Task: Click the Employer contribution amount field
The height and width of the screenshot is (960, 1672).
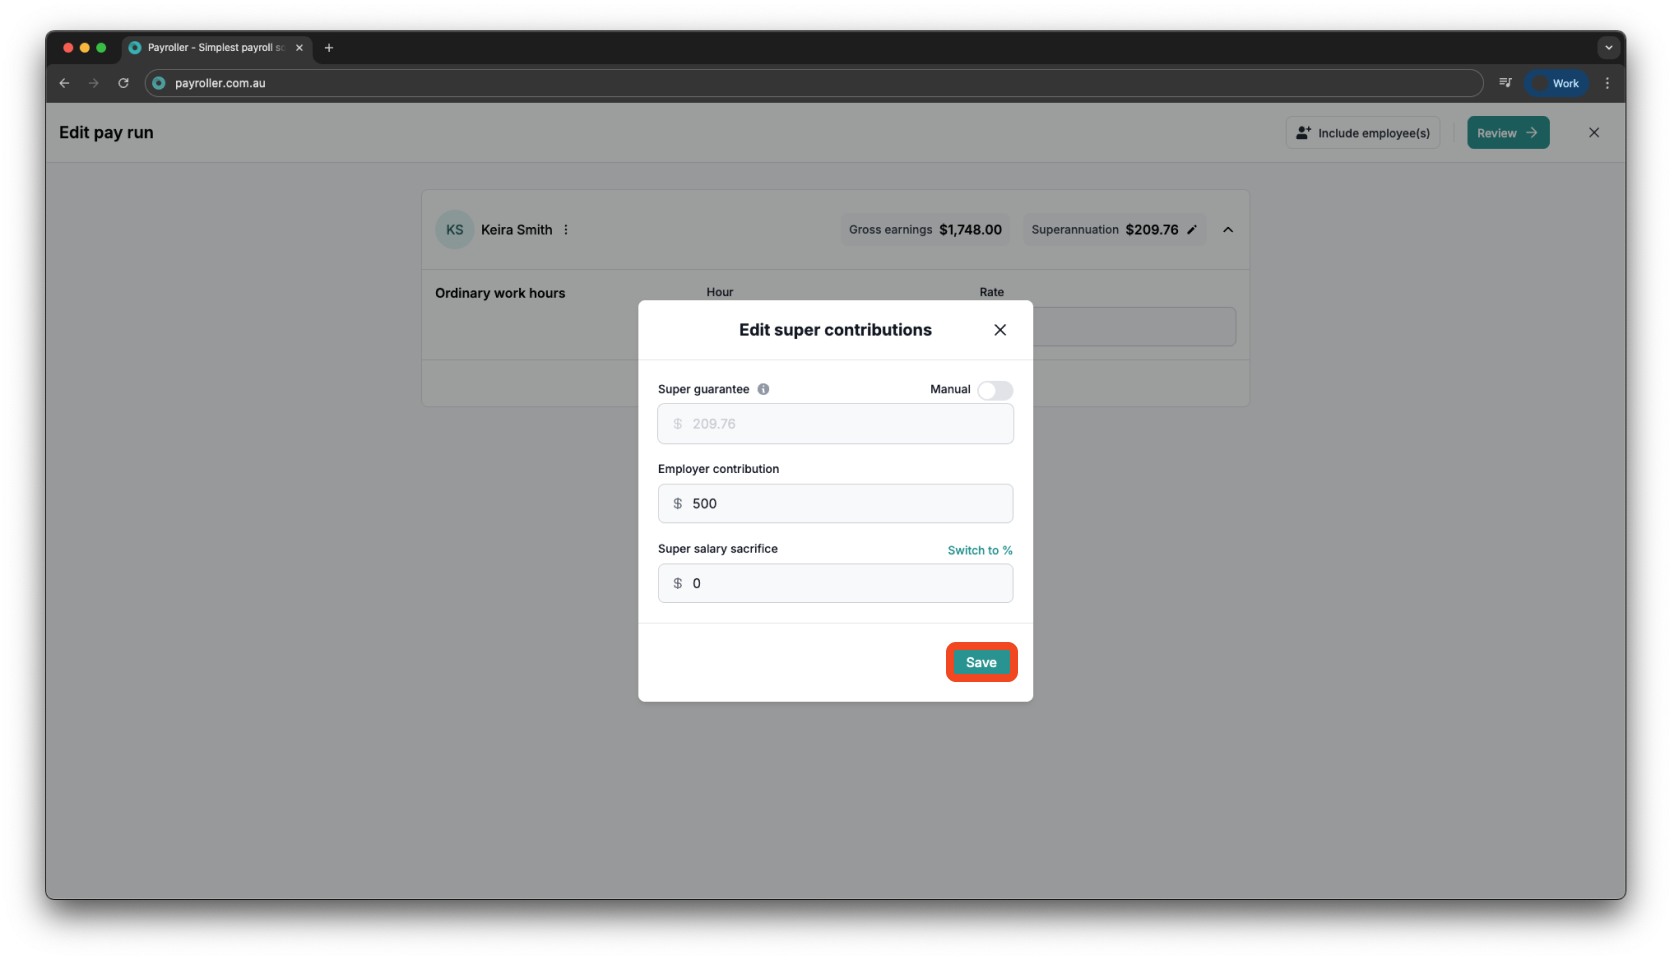Action: 835,503
